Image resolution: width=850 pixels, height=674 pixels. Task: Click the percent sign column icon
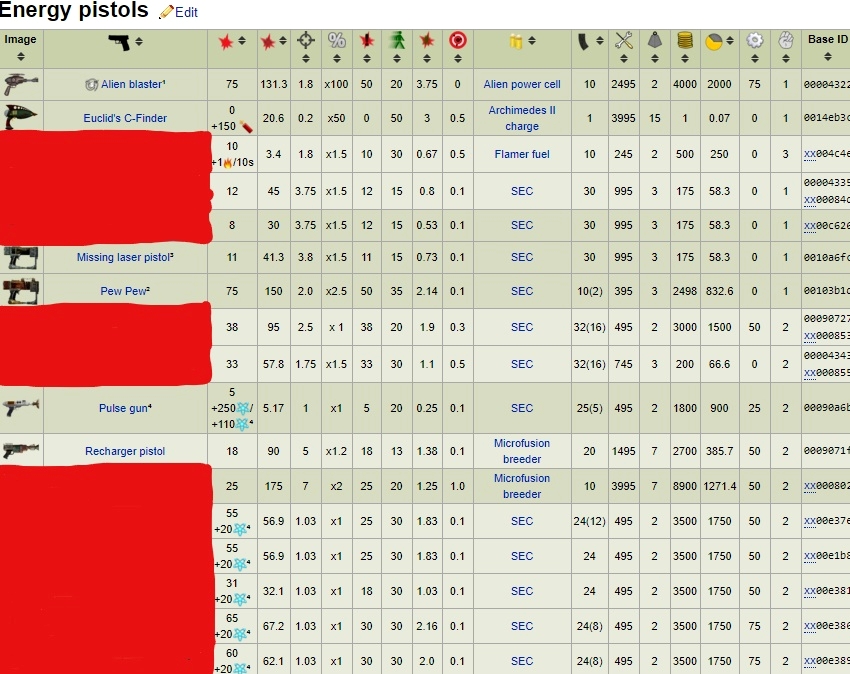336,41
